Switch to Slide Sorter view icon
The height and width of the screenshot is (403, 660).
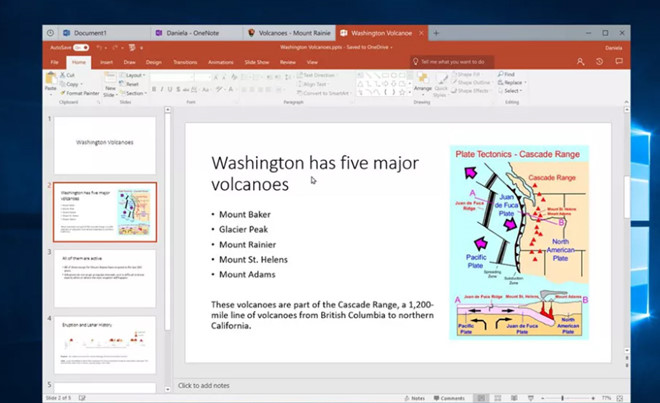tap(497, 397)
